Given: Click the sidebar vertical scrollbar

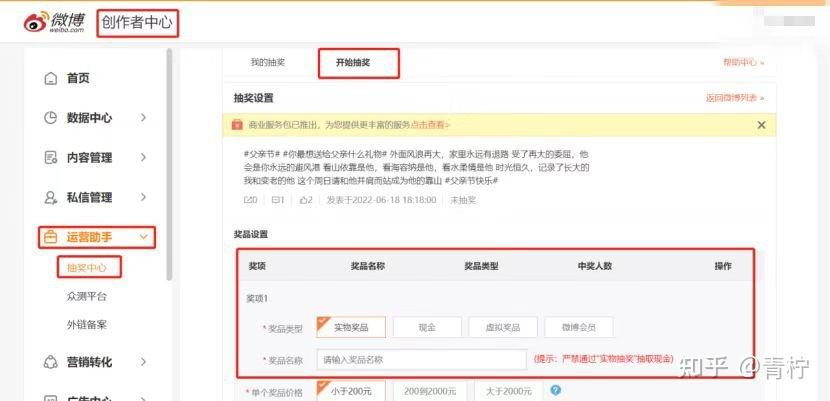Looking at the screenshot, I should coord(169,164).
